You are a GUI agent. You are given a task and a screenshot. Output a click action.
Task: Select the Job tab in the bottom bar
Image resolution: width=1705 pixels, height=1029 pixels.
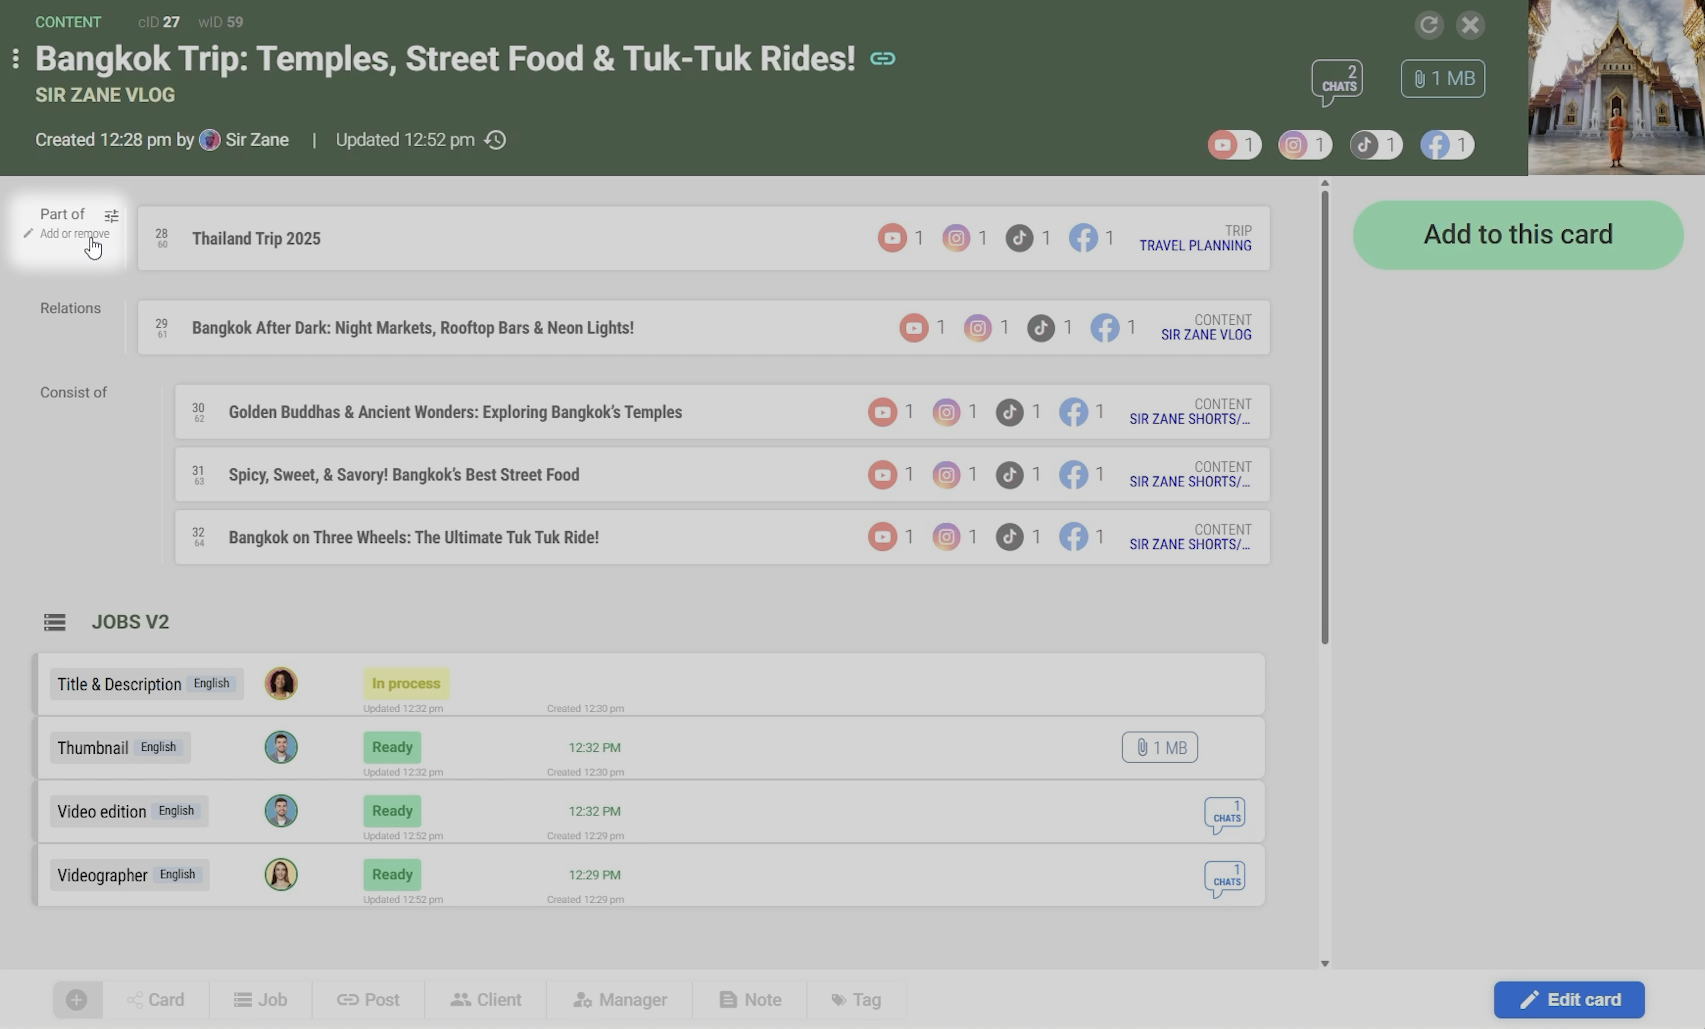click(260, 999)
